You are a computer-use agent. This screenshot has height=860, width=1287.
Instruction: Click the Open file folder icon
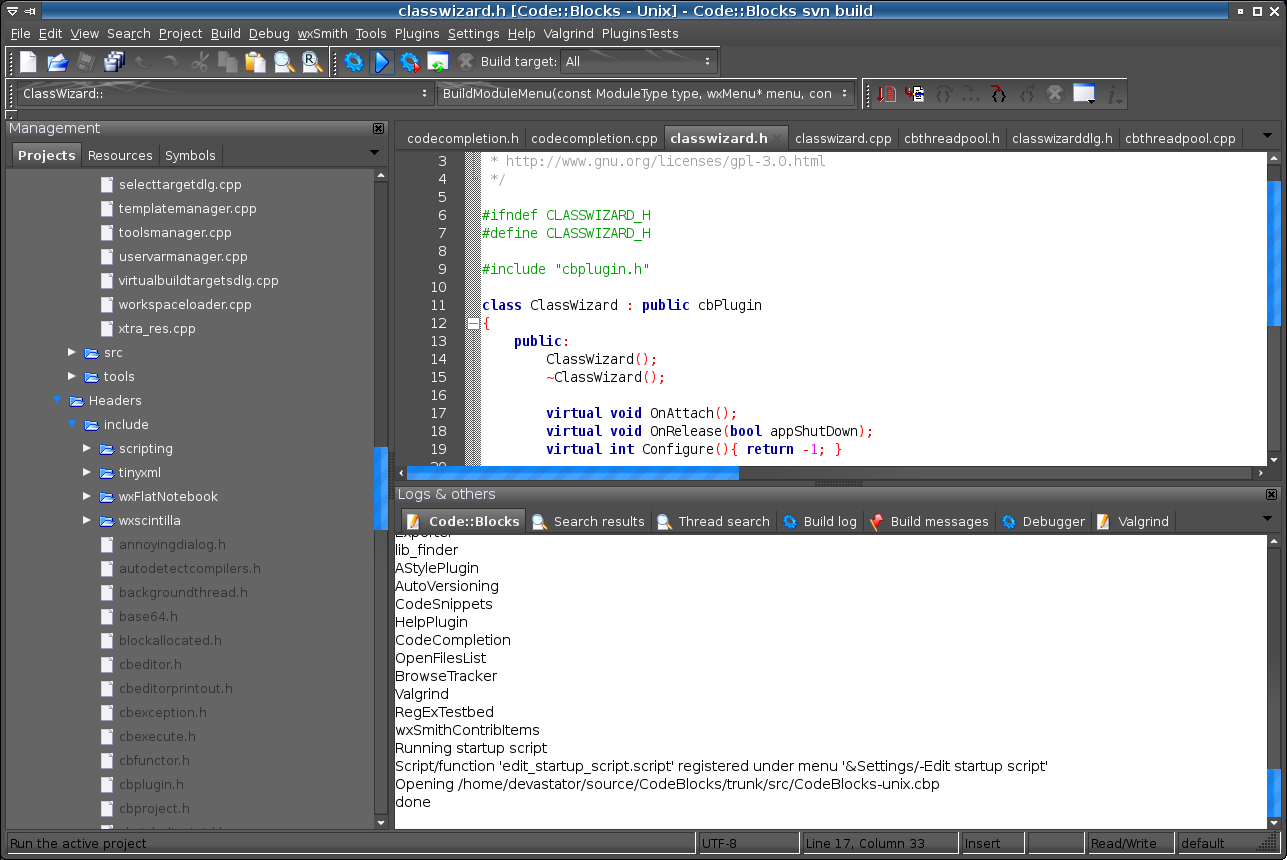(57, 62)
